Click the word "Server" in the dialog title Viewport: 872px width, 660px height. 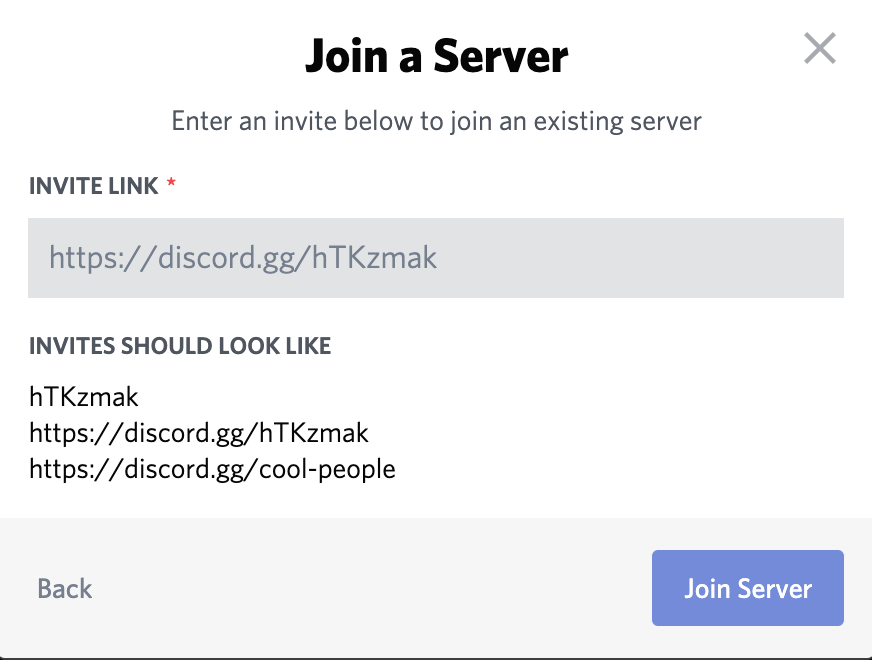pyautogui.click(x=501, y=56)
